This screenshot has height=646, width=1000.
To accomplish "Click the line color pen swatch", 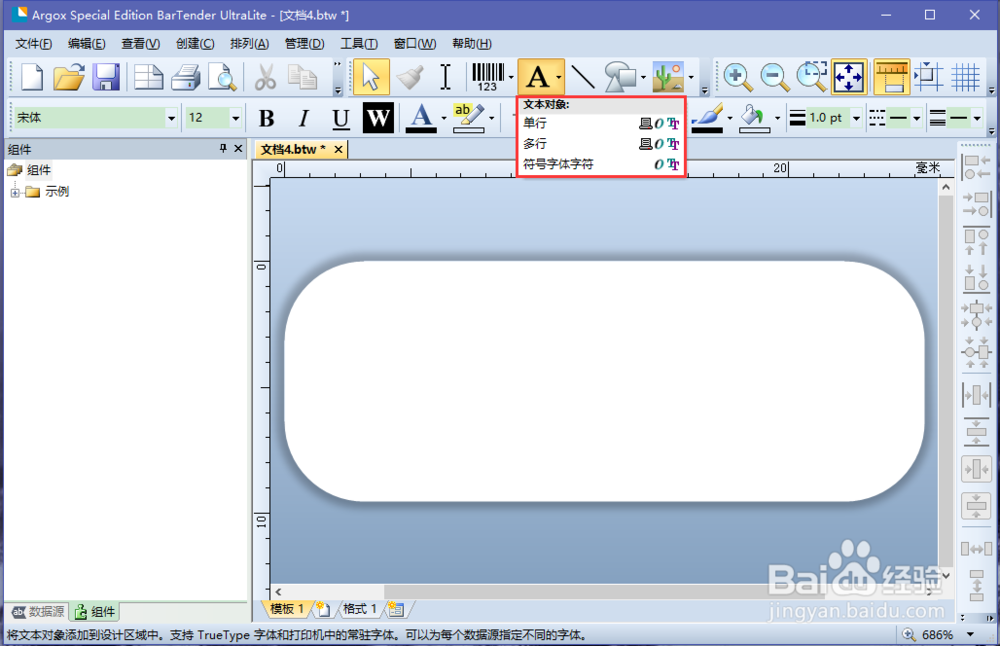I will pos(707,118).
